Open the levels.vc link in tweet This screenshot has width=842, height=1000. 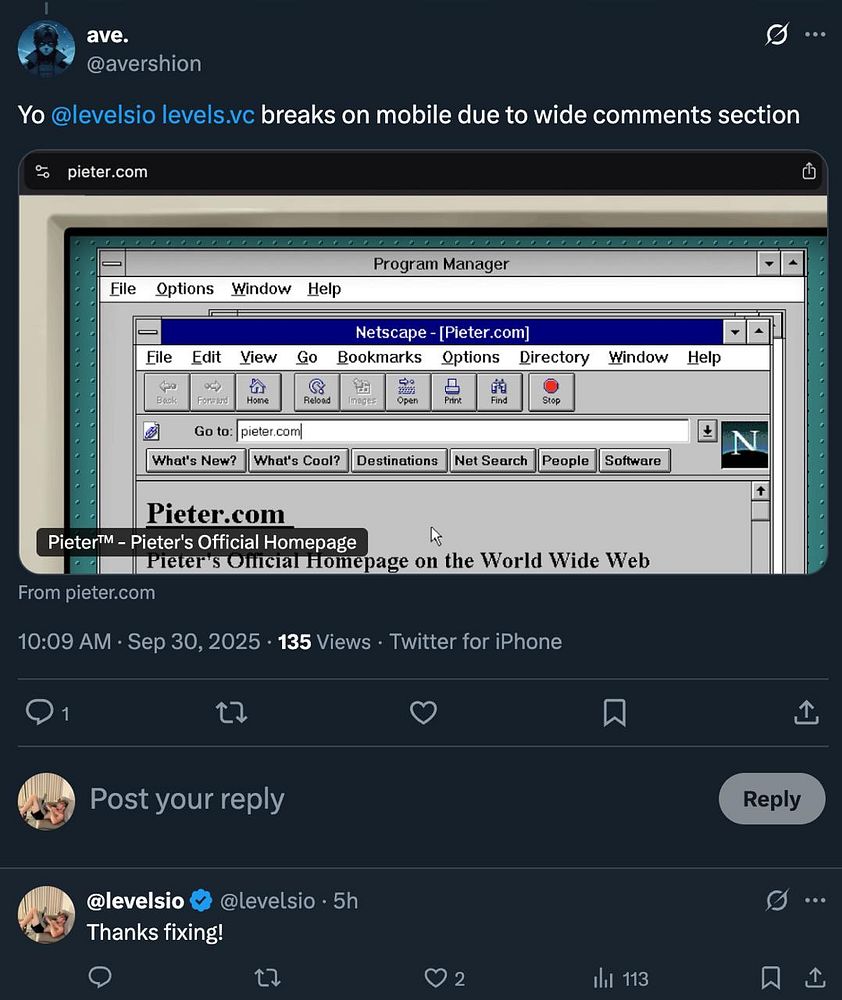point(208,115)
